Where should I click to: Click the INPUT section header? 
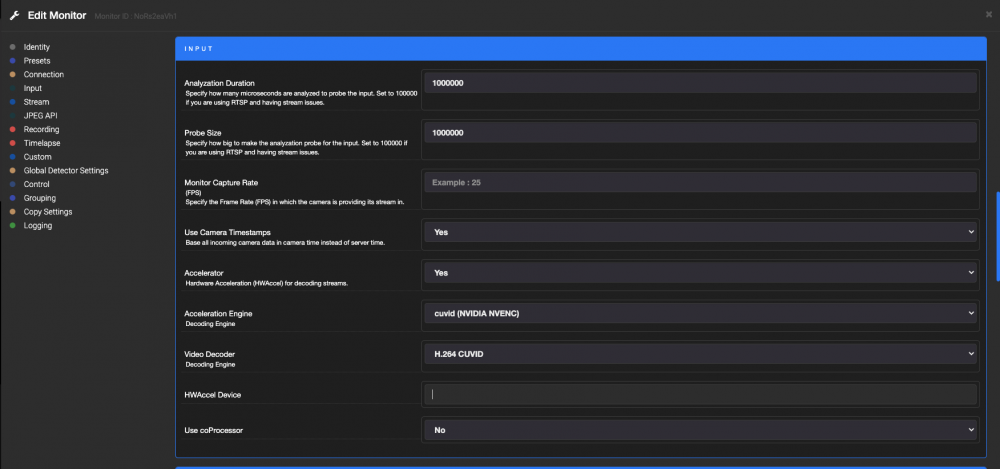[x=581, y=48]
